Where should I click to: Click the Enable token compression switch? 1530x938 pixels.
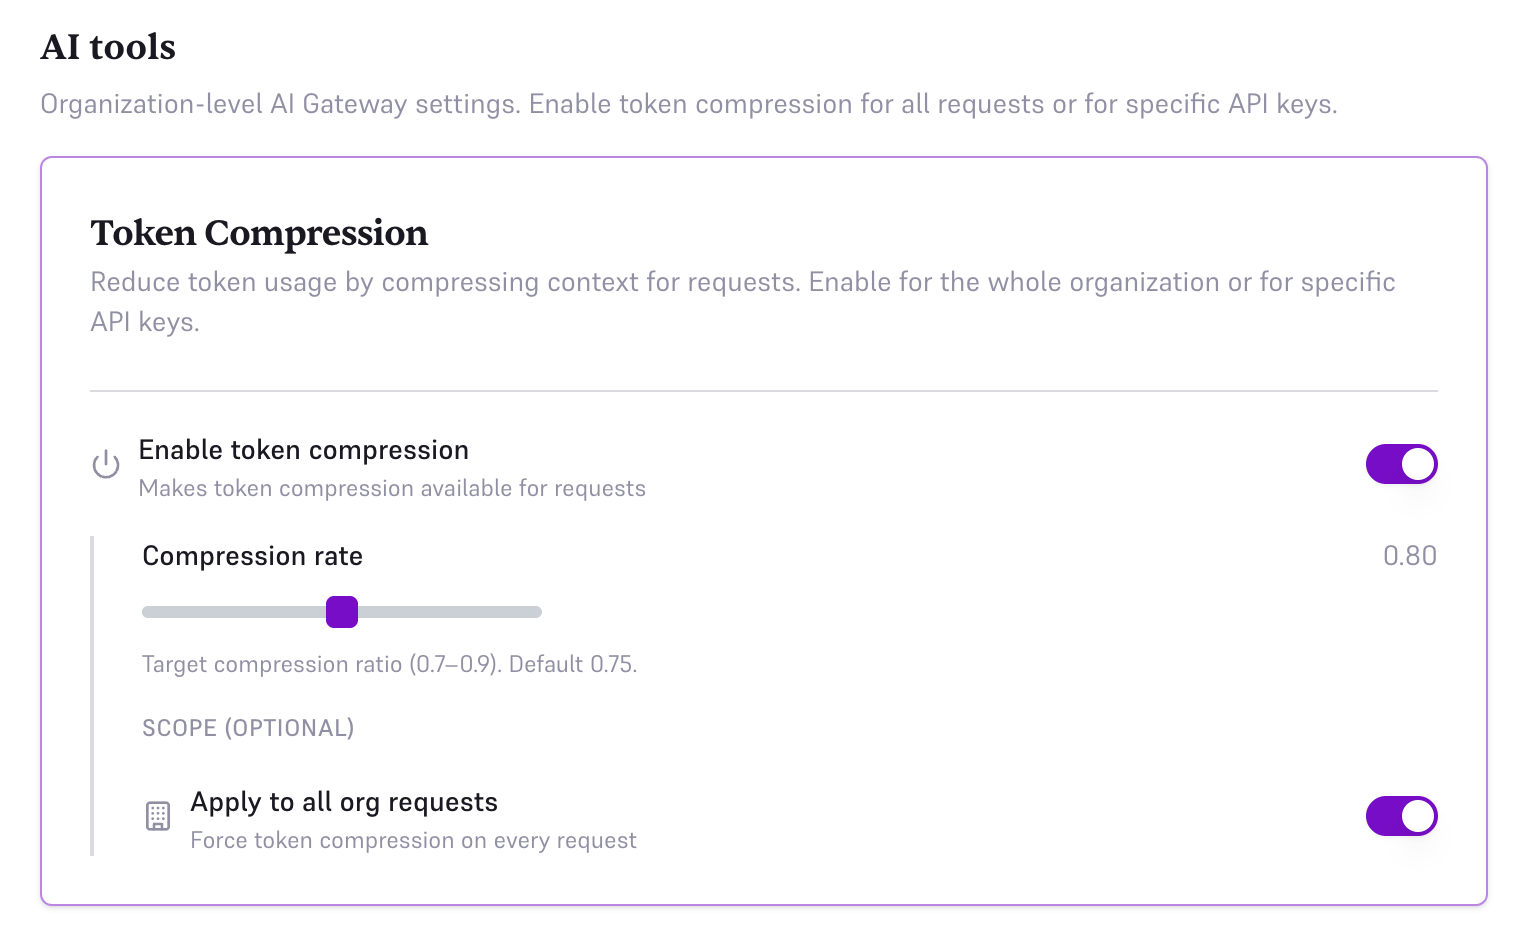click(1401, 464)
